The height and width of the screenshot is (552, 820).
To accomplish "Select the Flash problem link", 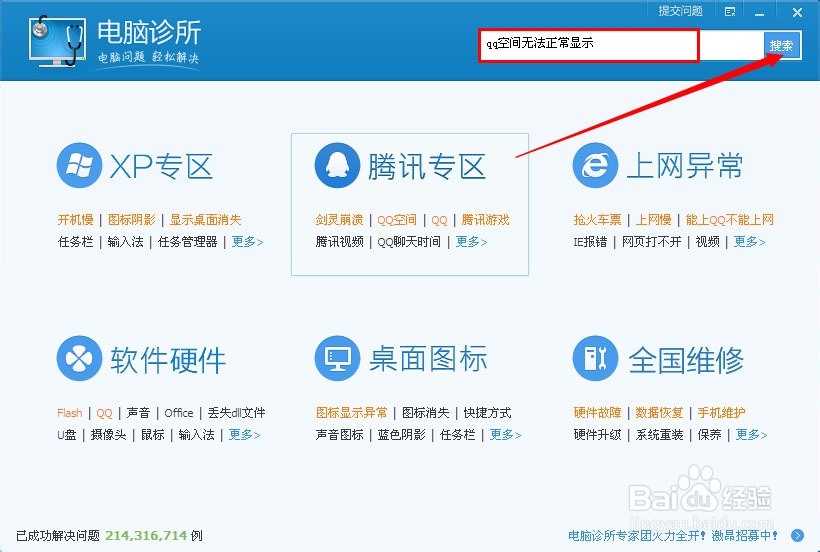I will click(x=70, y=413).
